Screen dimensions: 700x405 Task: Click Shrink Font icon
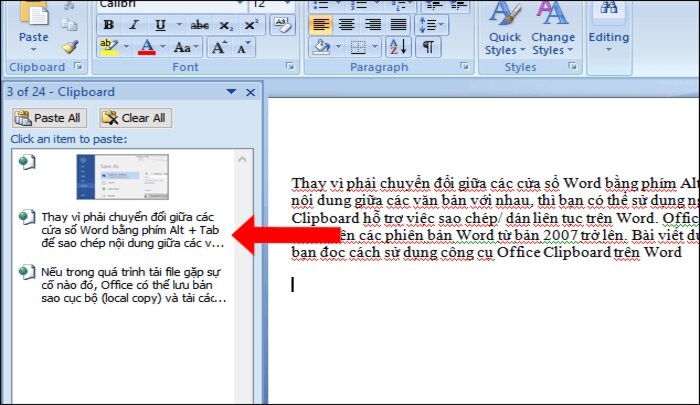pos(244,47)
